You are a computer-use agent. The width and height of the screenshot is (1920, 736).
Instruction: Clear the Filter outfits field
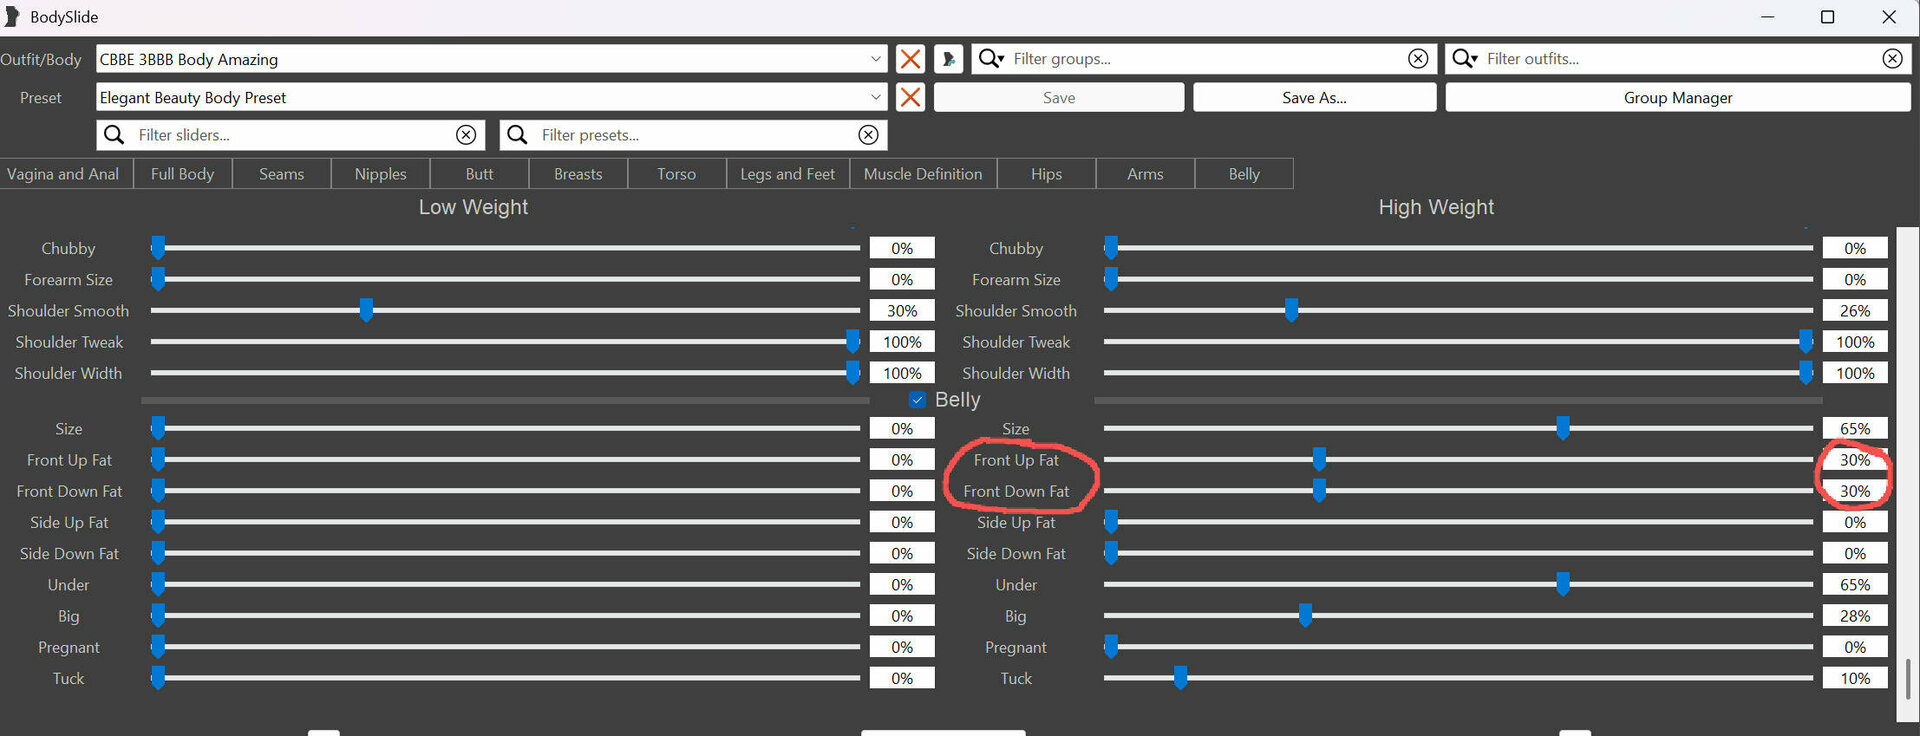tap(1892, 59)
